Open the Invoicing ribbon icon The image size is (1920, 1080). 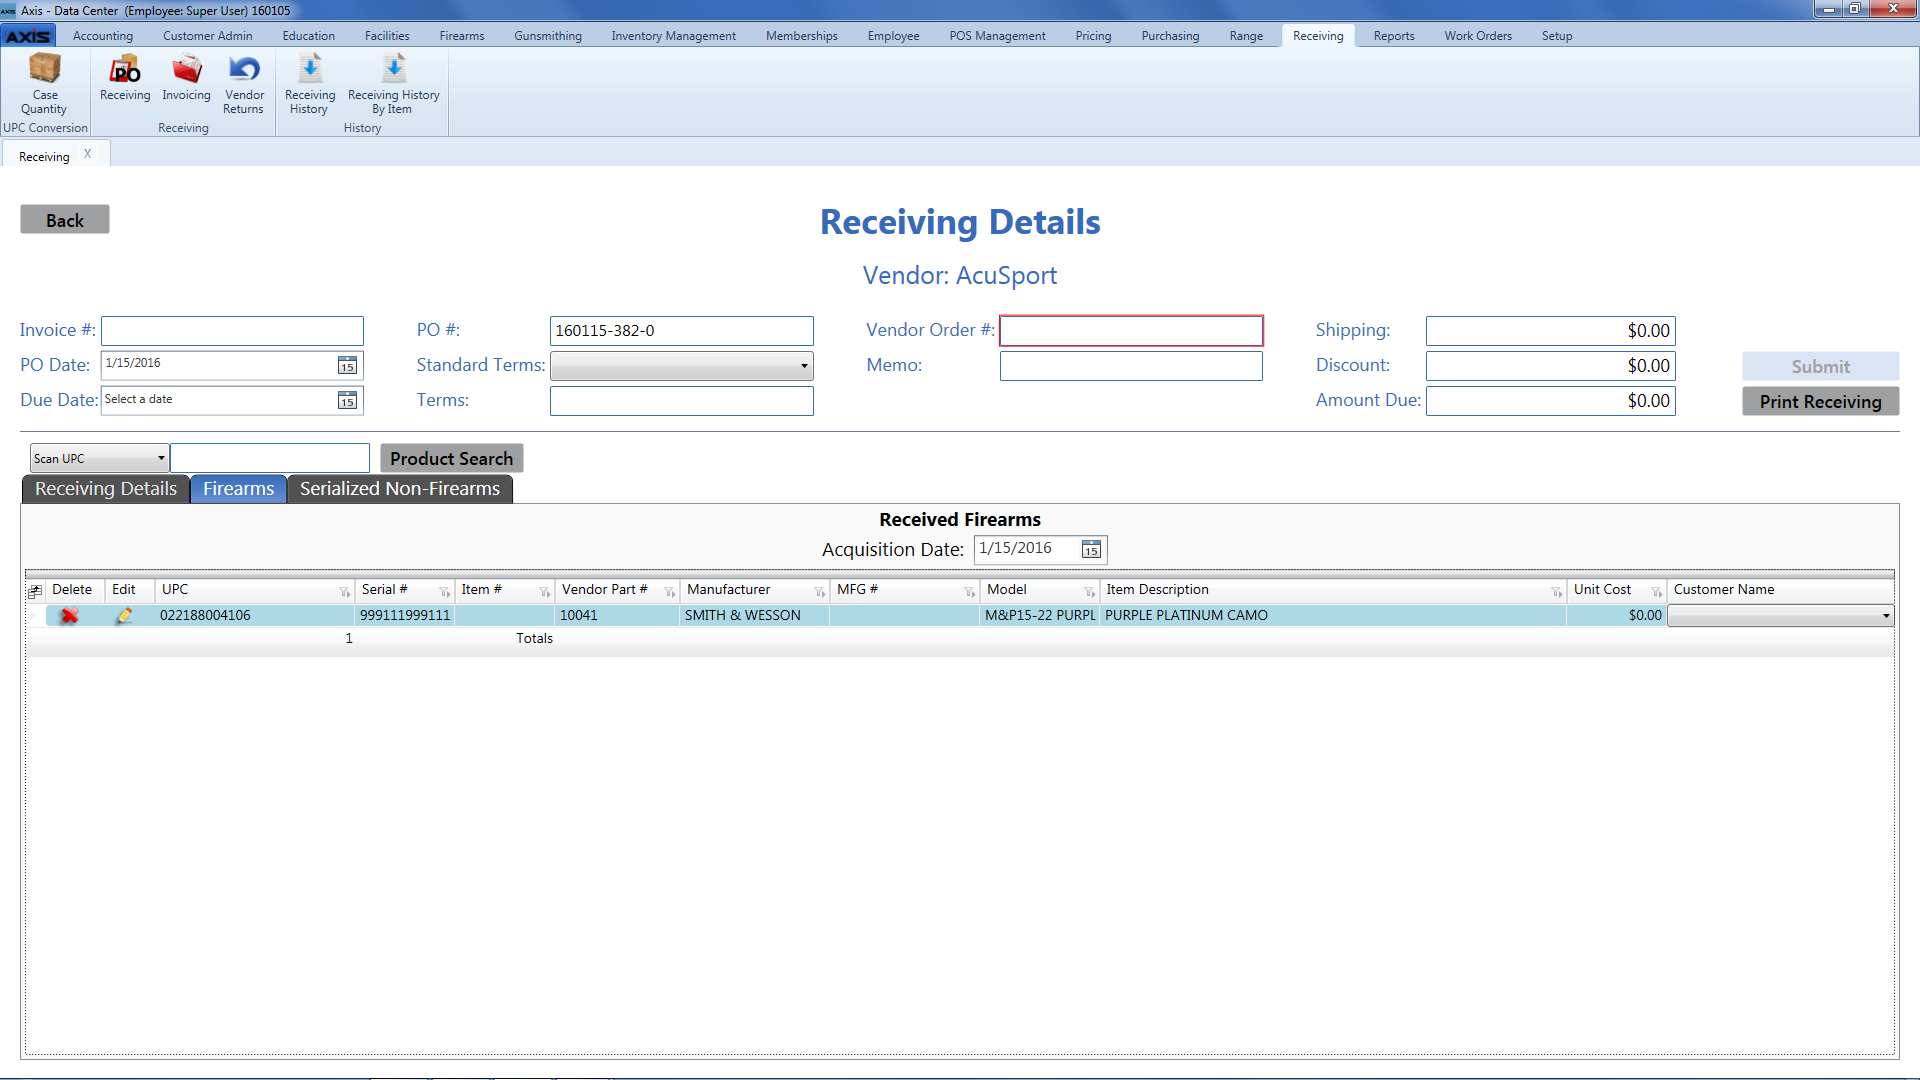[x=186, y=78]
